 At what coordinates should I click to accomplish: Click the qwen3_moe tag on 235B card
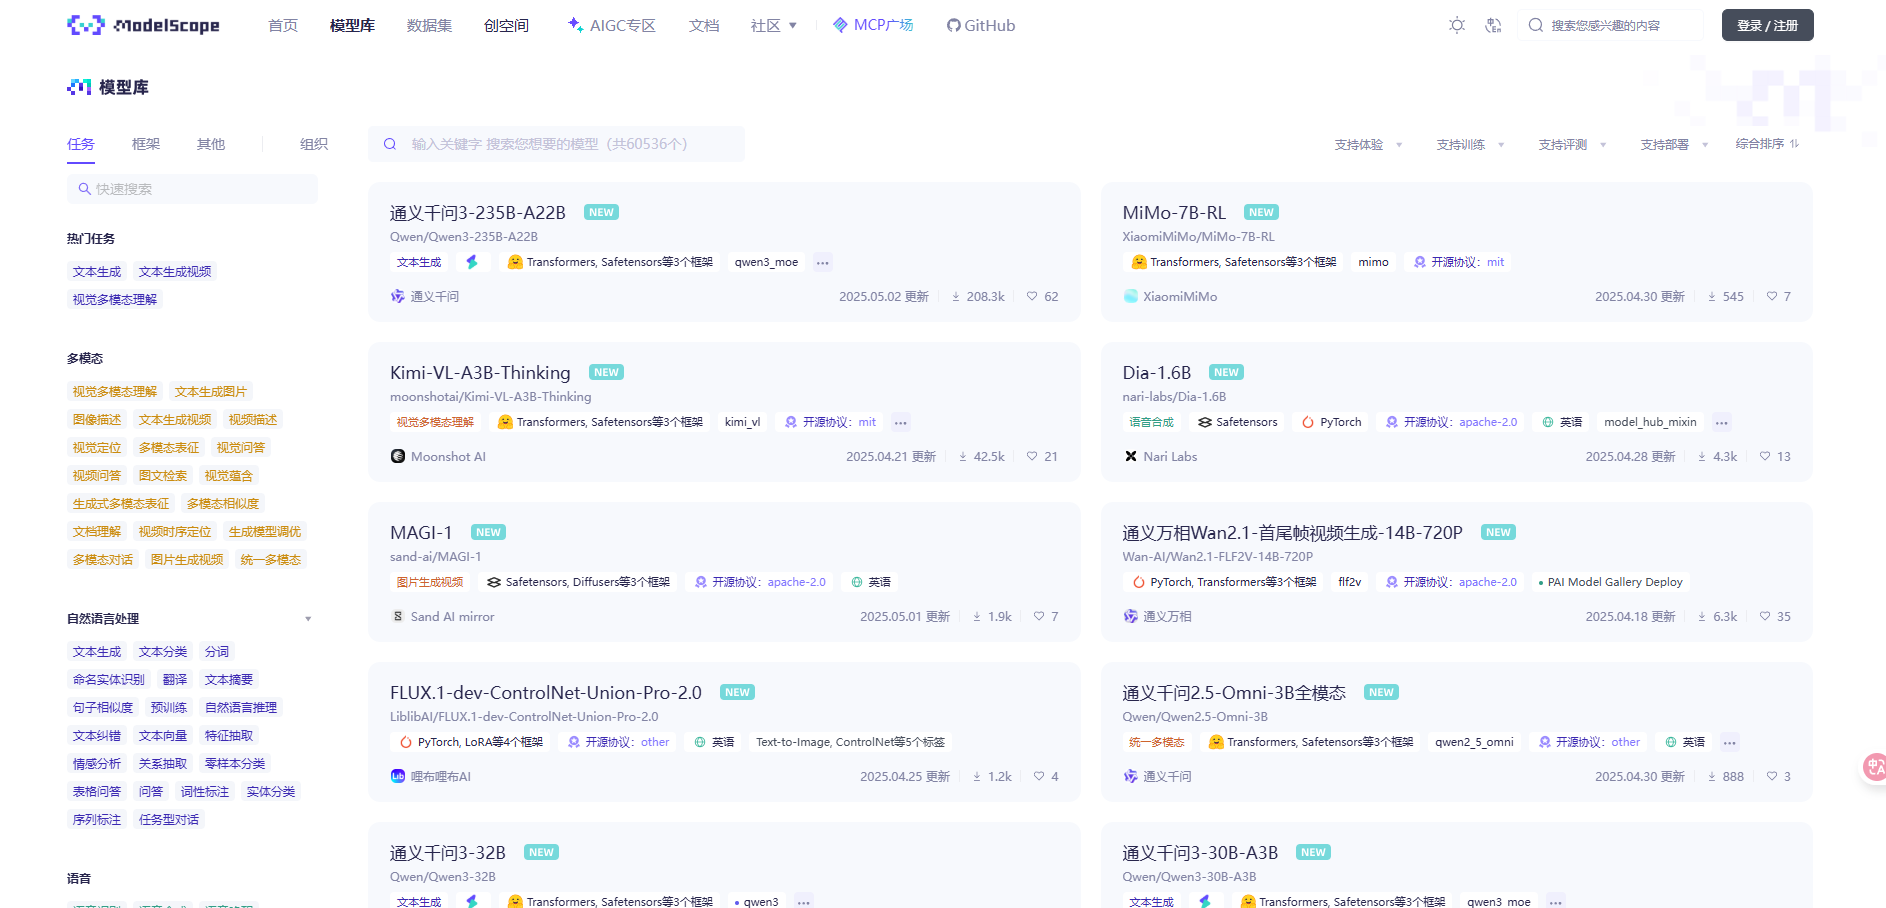pos(767,262)
